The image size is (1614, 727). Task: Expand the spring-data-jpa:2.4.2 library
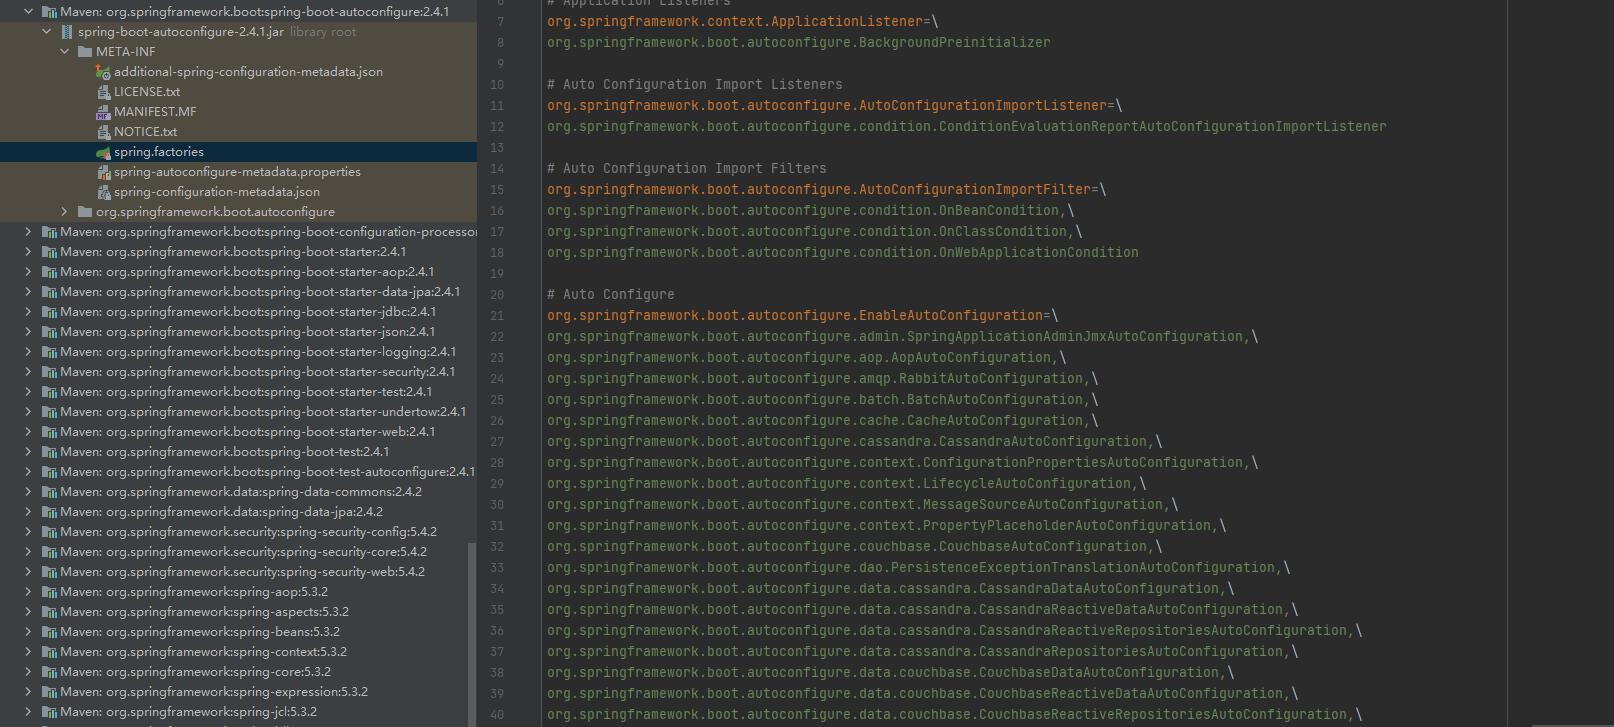(x=28, y=512)
